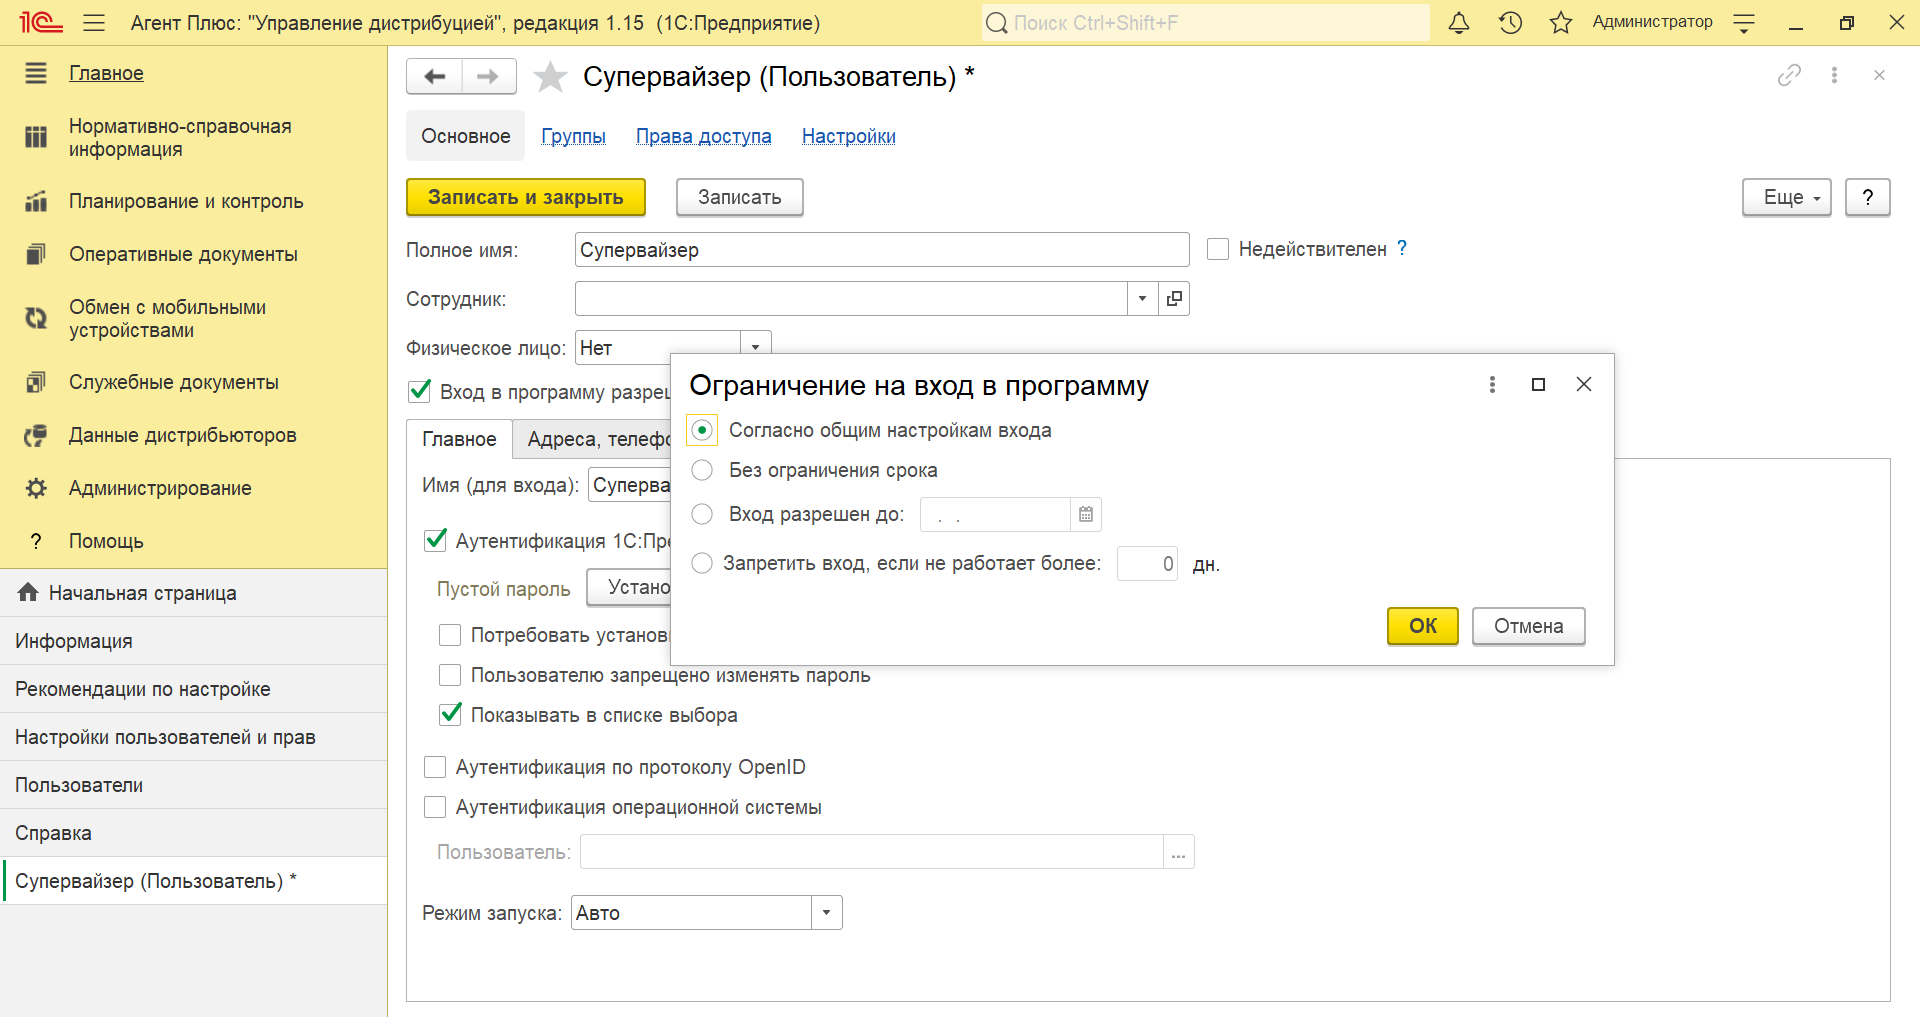Viewport: 1920px width, 1017px height.
Task: Enable Аутентификация операционной системы checkbox
Action: click(x=435, y=807)
